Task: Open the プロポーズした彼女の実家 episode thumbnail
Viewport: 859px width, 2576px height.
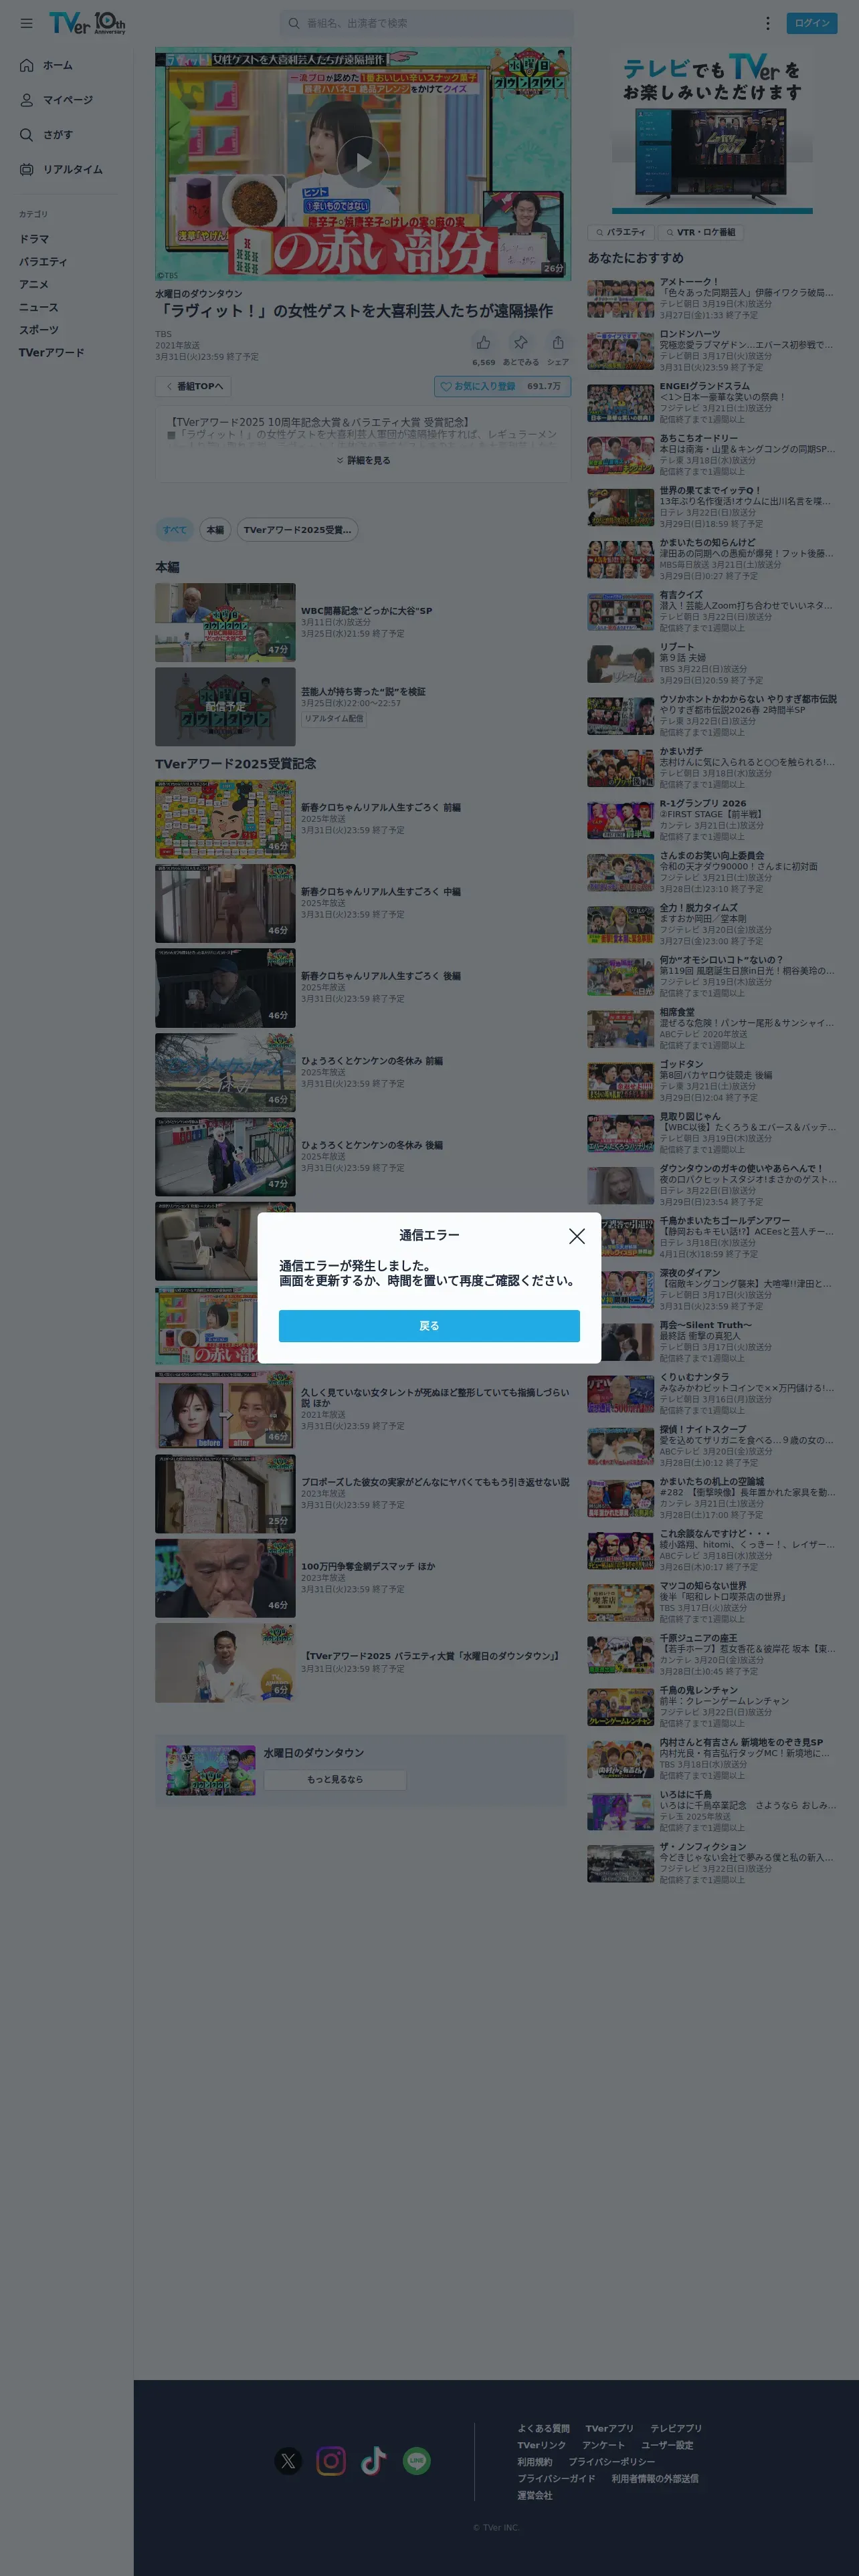Action: pos(225,1494)
